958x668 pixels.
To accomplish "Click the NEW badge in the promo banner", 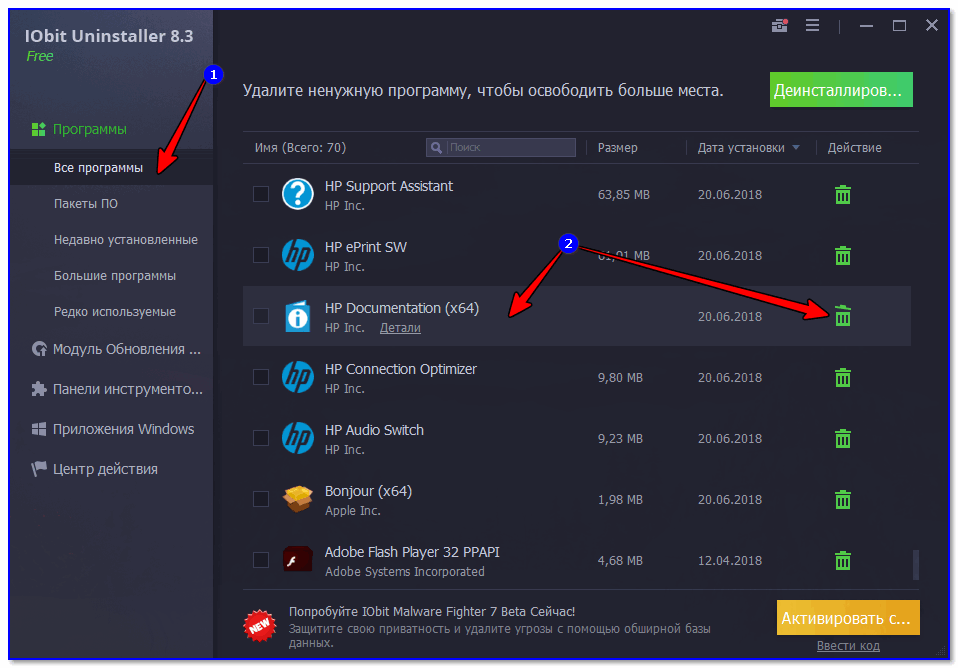I will (x=260, y=626).
